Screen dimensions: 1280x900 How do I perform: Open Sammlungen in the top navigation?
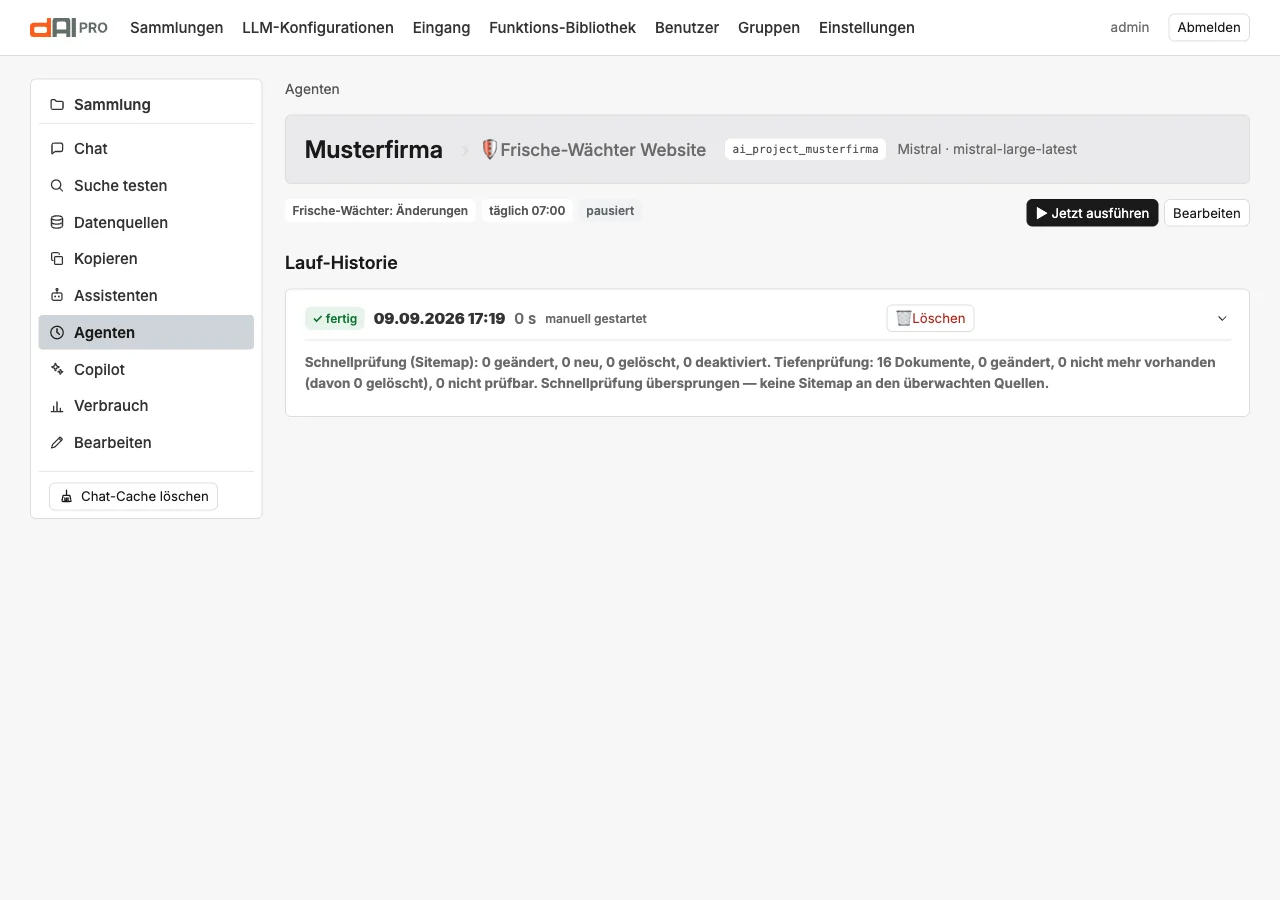177,28
